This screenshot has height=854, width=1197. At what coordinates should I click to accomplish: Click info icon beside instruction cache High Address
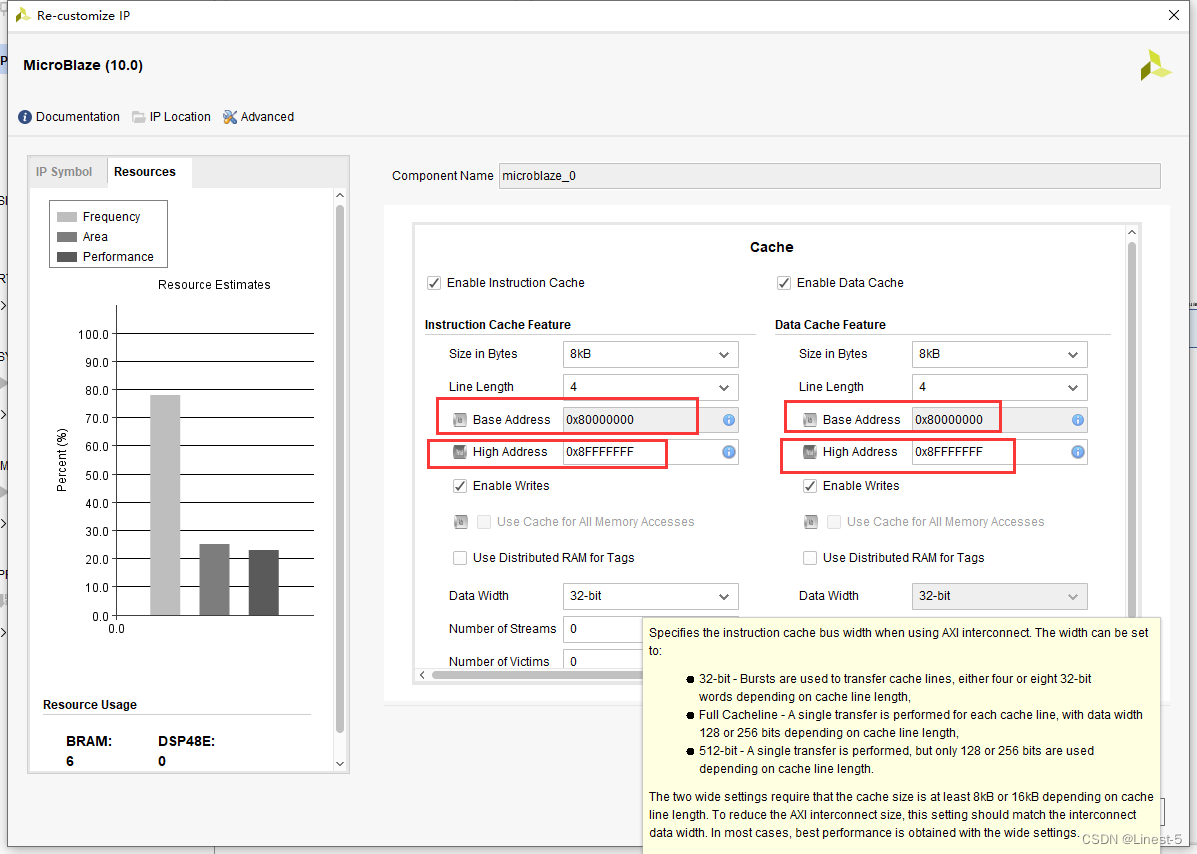tap(729, 452)
